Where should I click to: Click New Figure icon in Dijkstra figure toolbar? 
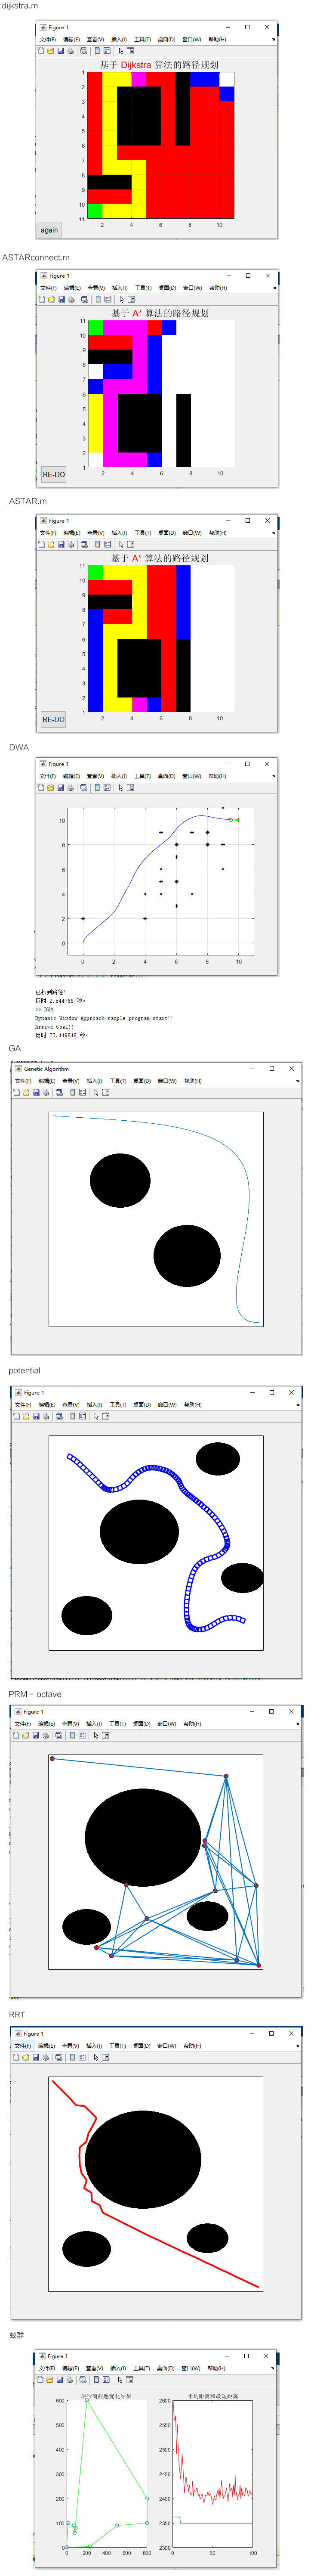pos(41,50)
